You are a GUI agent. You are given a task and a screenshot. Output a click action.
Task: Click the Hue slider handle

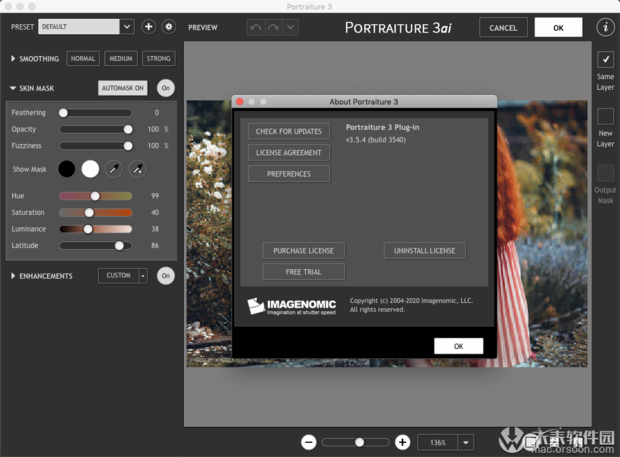point(95,196)
